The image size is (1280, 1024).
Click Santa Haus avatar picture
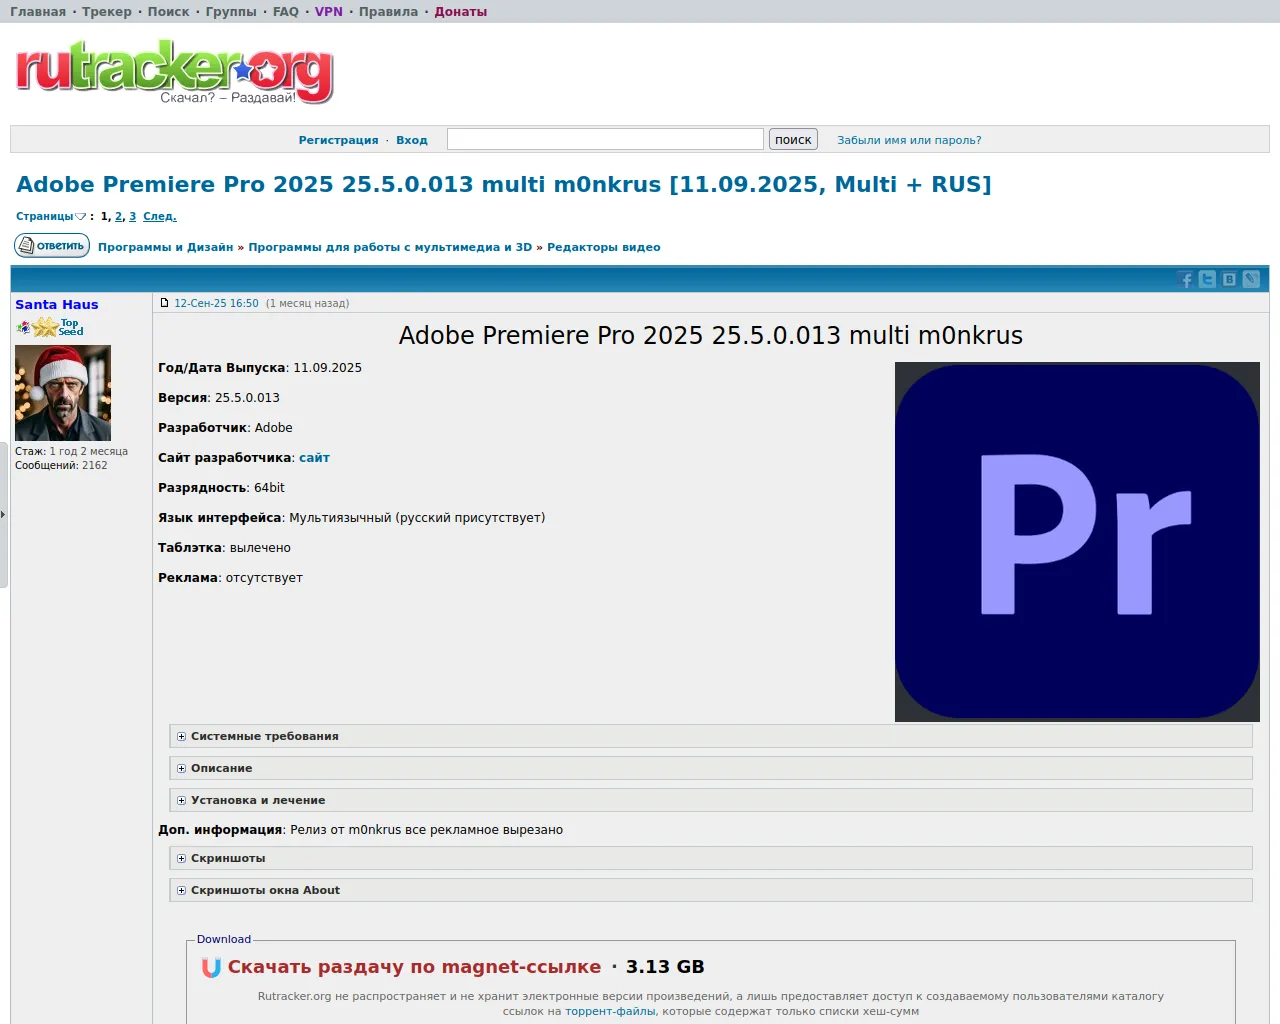(x=63, y=393)
